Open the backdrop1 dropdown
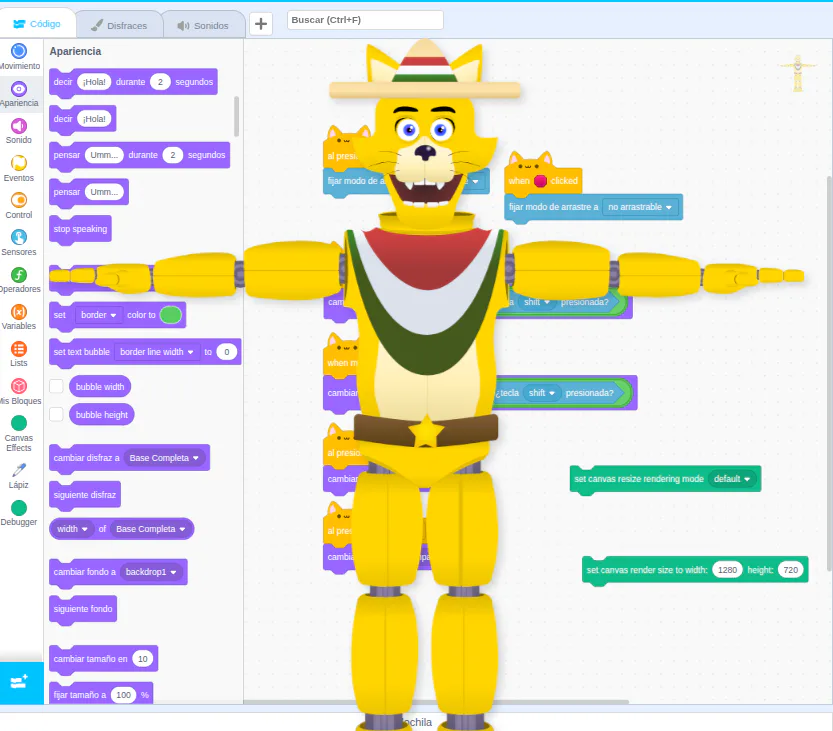833x731 pixels. 151,572
